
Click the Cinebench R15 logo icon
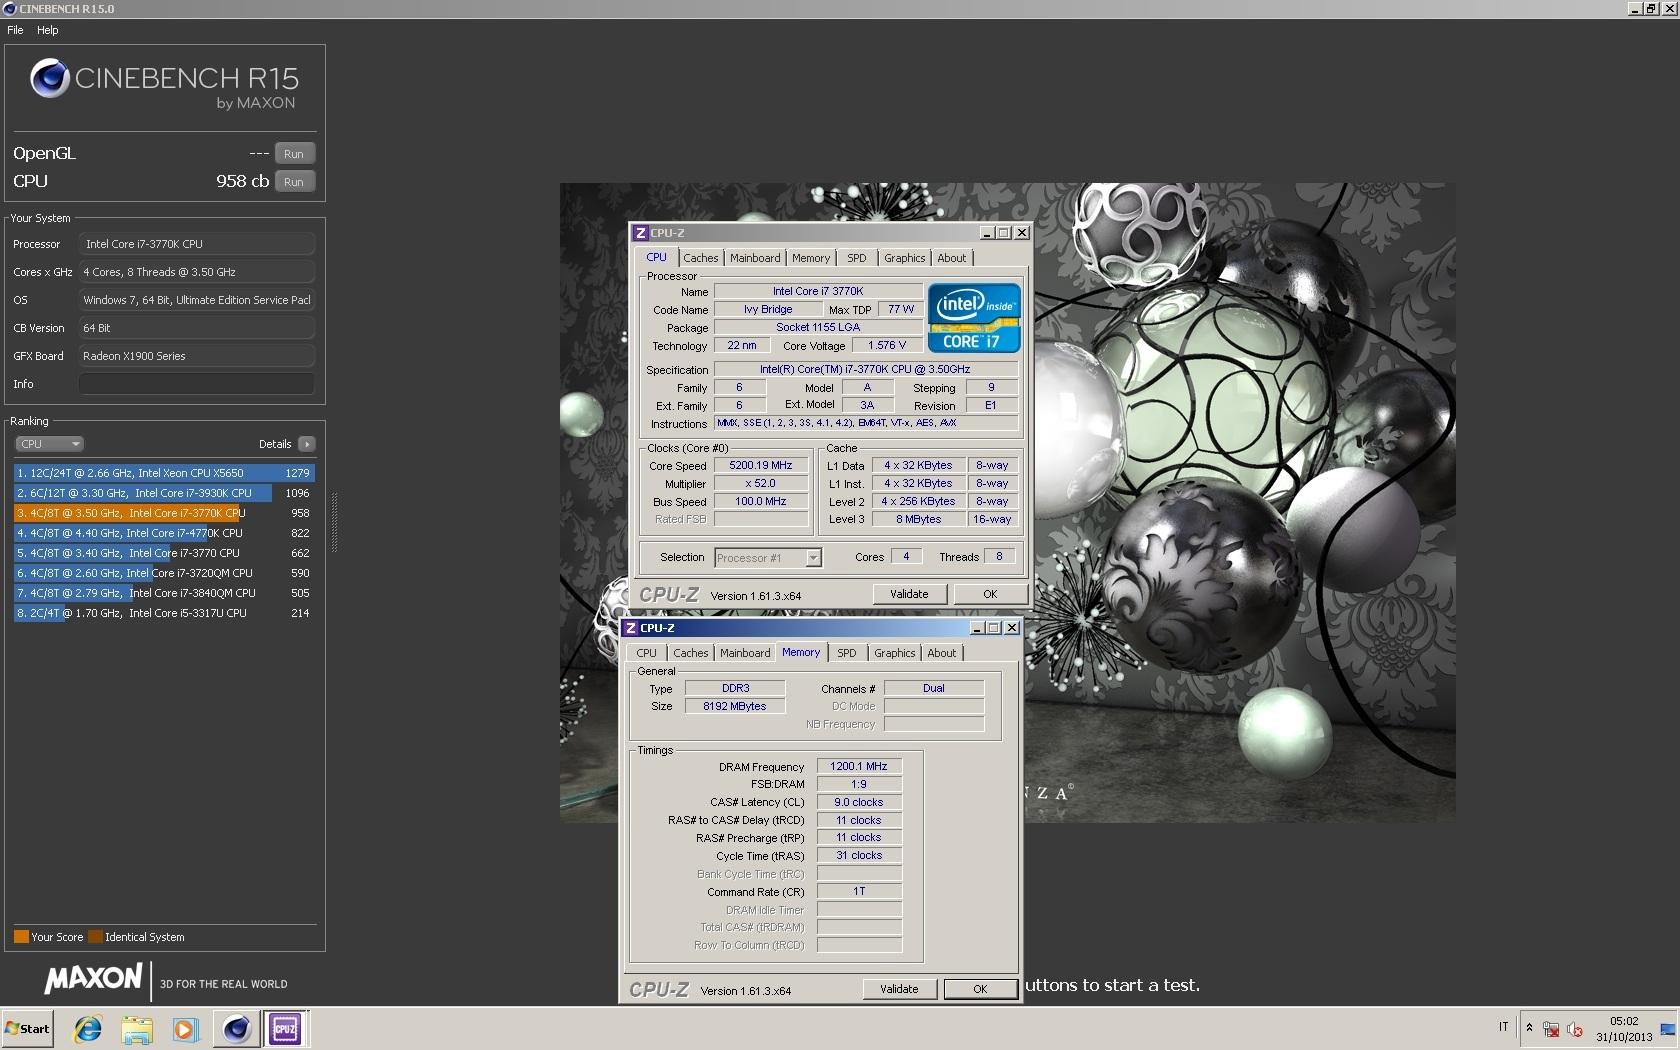pyautogui.click(x=49, y=78)
